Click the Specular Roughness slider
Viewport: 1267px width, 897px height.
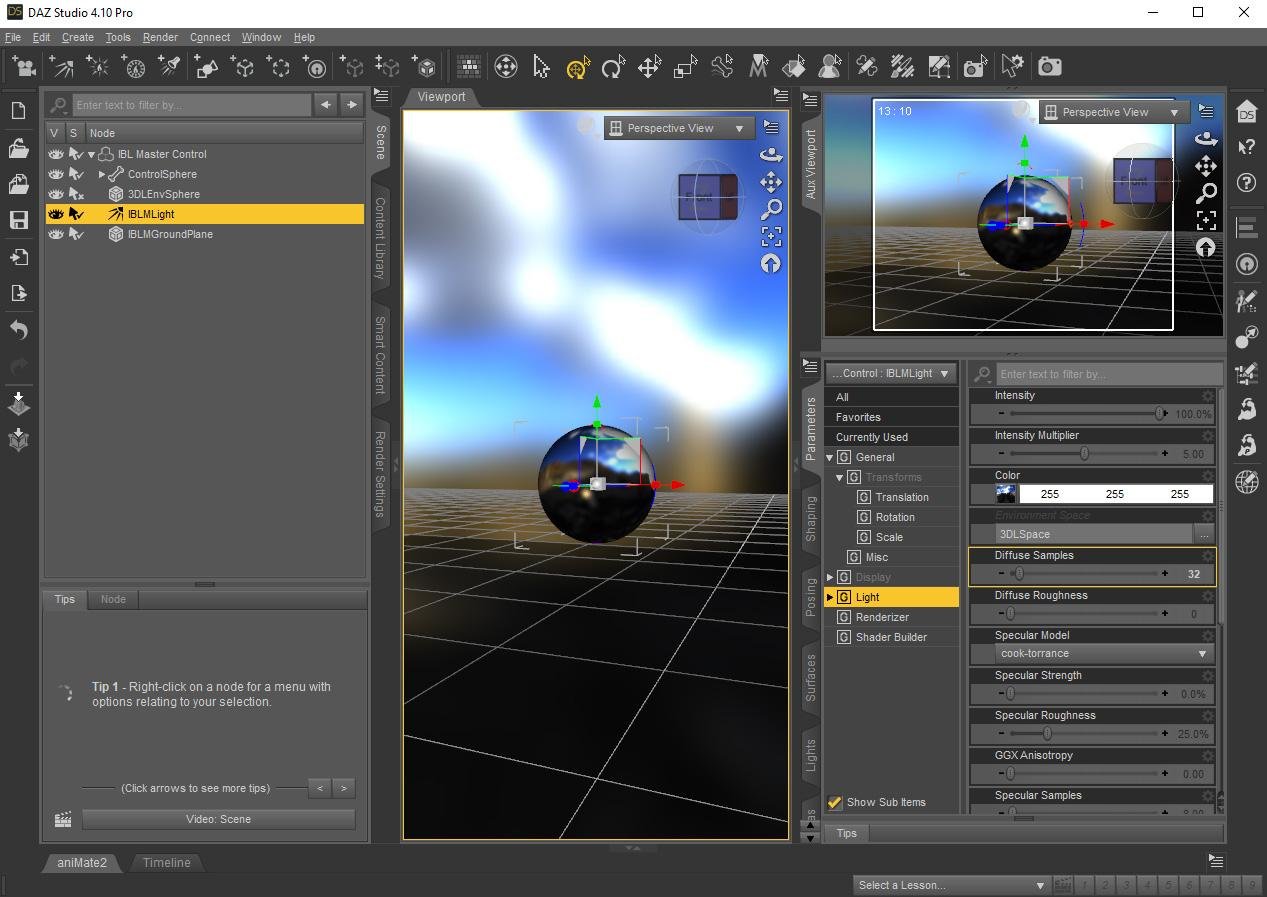[x=1084, y=734]
